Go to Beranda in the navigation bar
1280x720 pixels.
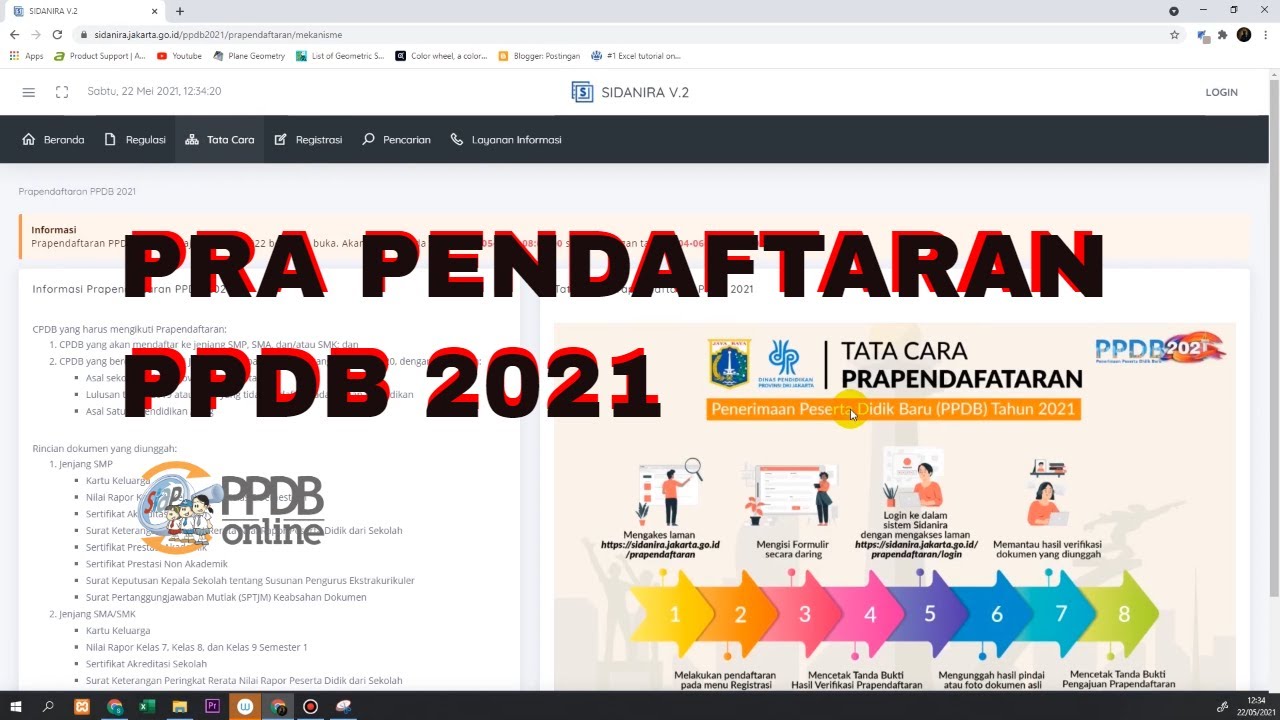(x=53, y=140)
